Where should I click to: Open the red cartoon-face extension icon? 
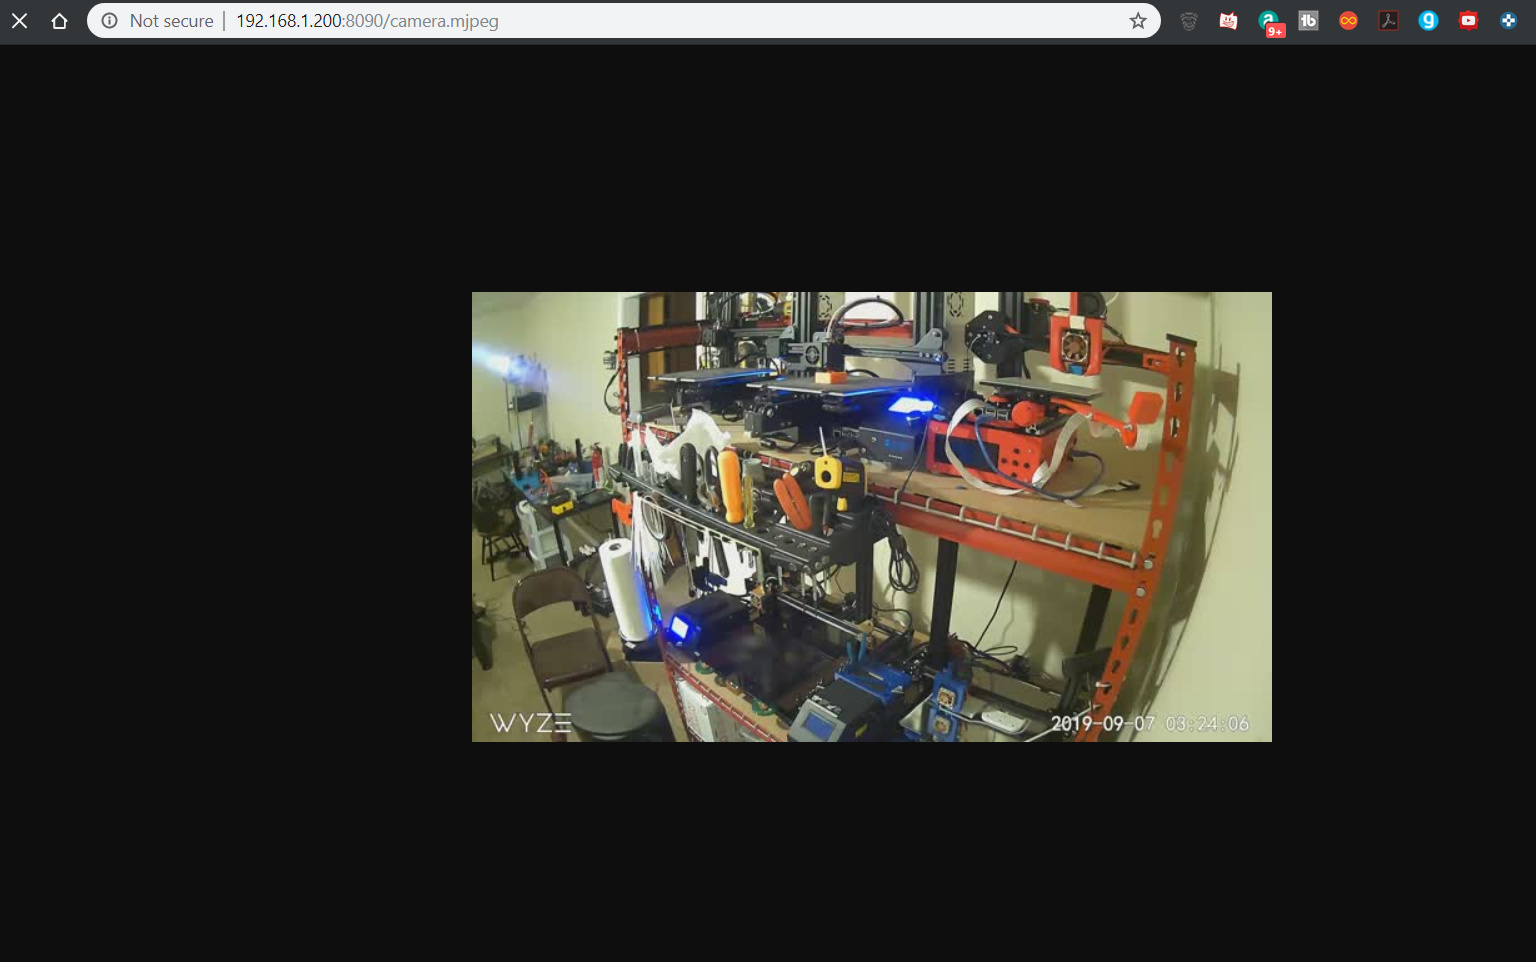point(1228,20)
